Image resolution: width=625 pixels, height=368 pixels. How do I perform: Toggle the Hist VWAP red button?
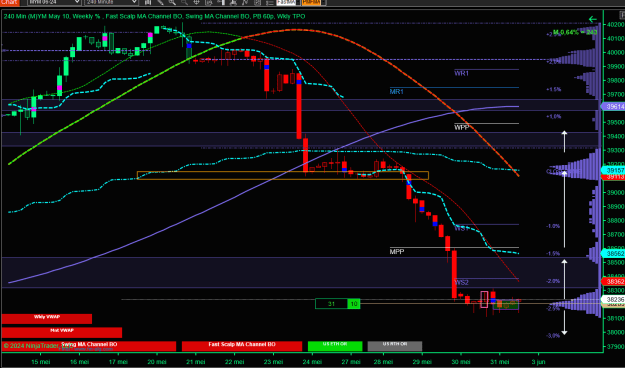[62, 332]
